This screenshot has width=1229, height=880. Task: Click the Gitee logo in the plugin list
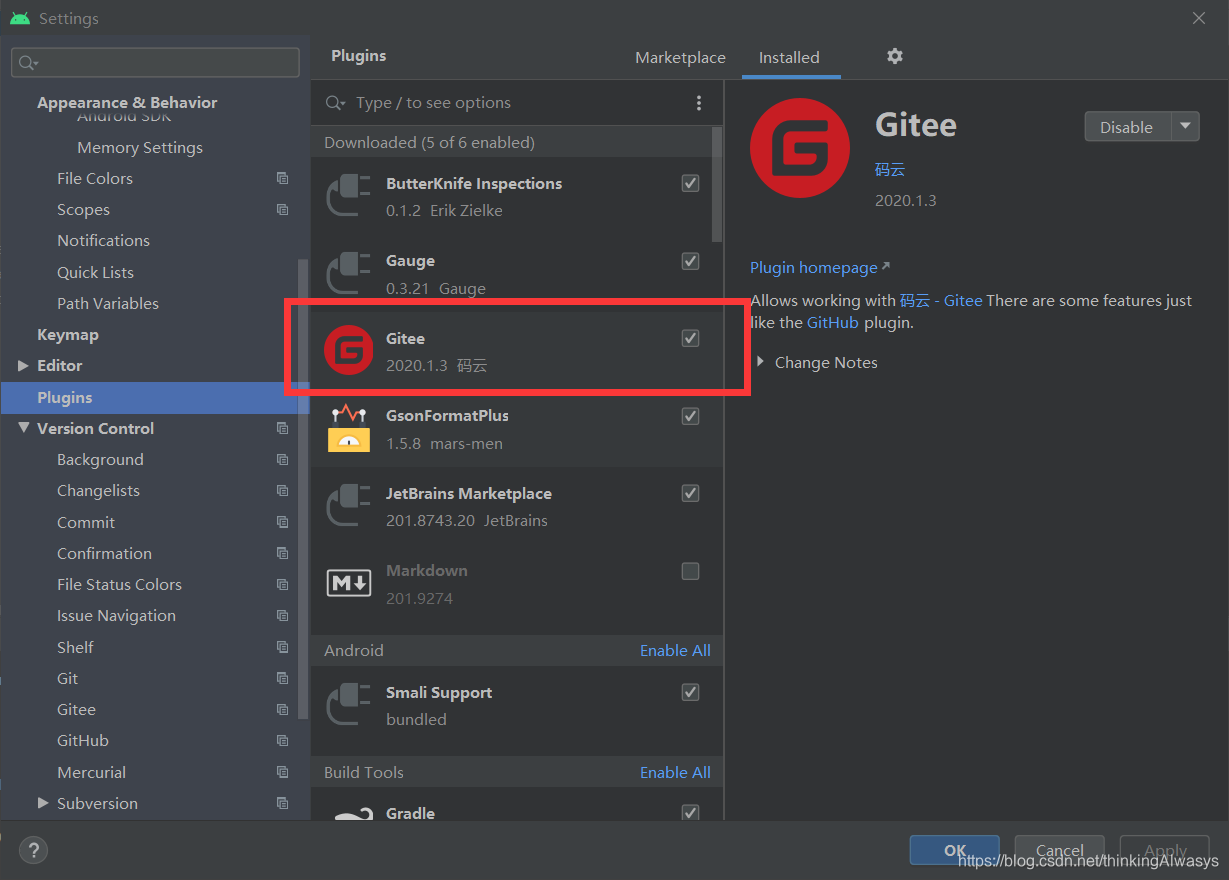point(348,351)
